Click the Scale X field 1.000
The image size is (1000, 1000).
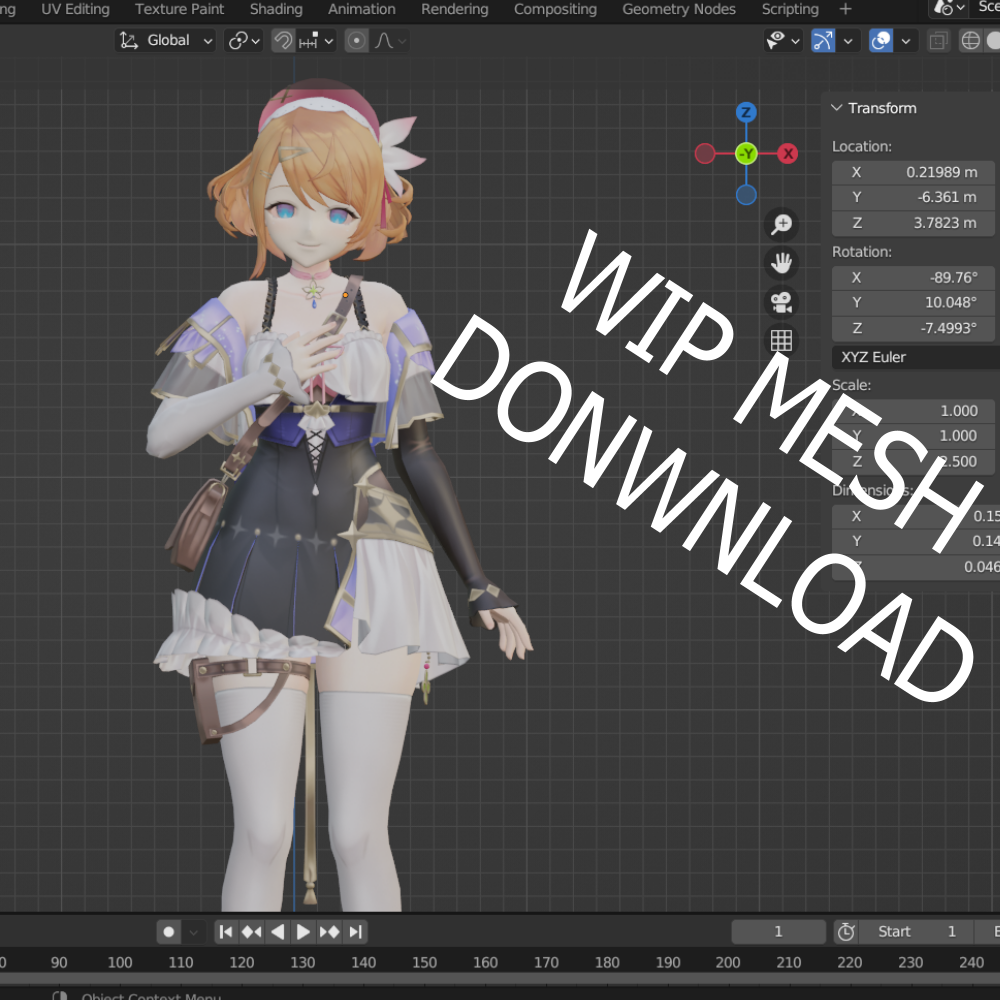[x=913, y=411]
